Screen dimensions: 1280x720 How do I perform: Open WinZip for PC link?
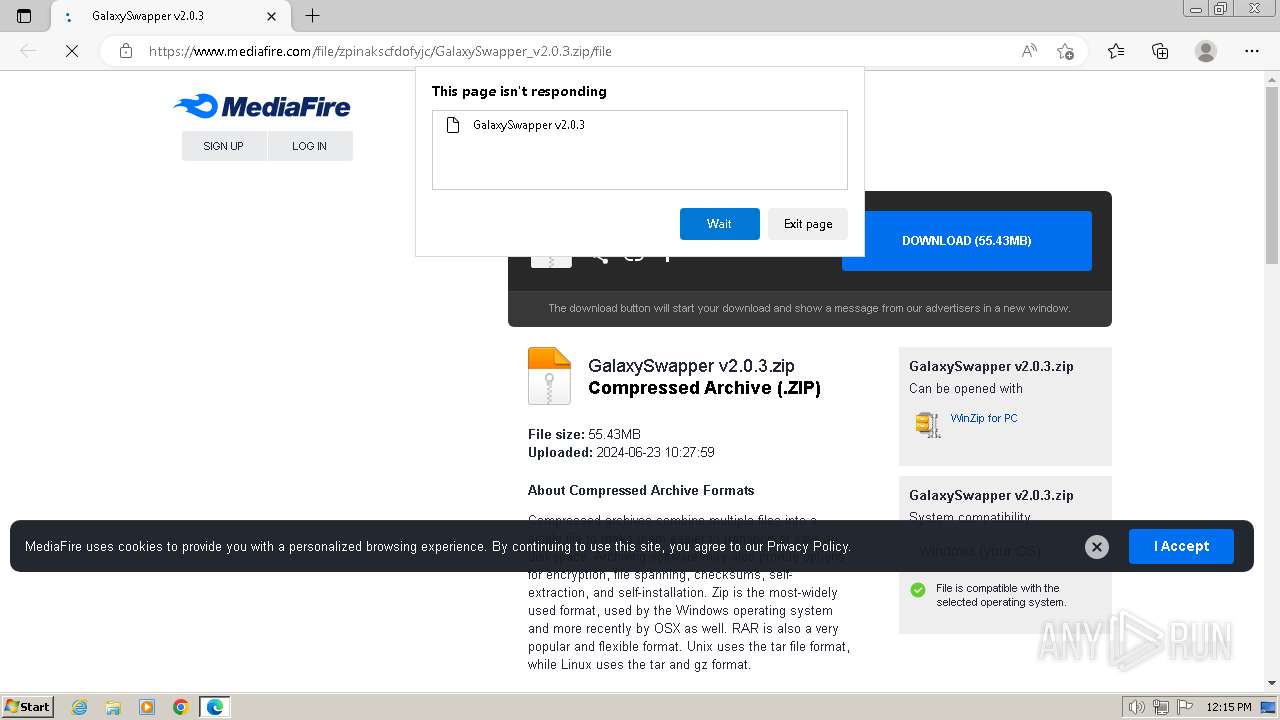pos(984,418)
